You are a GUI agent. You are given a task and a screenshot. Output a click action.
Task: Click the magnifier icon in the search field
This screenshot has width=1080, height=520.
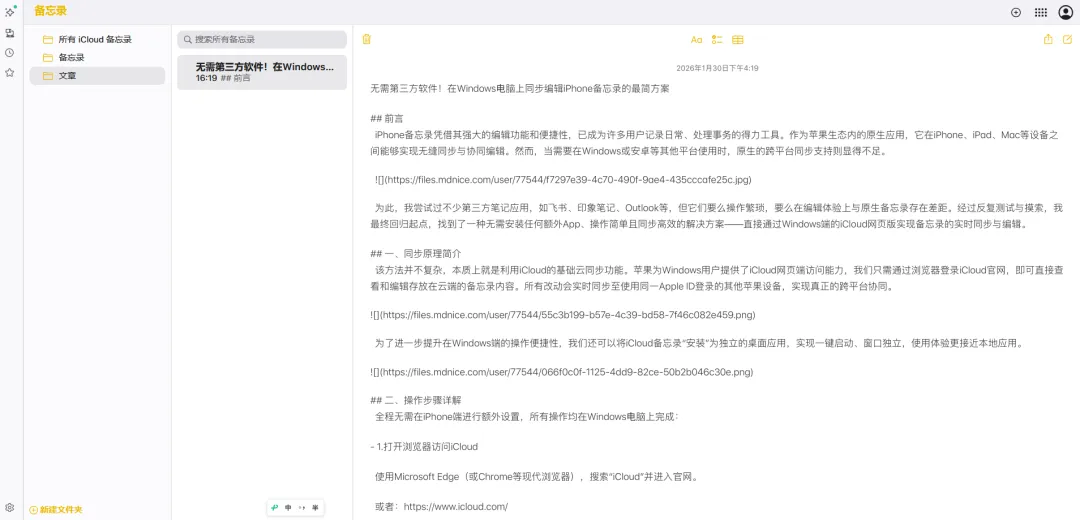[188, 40]
